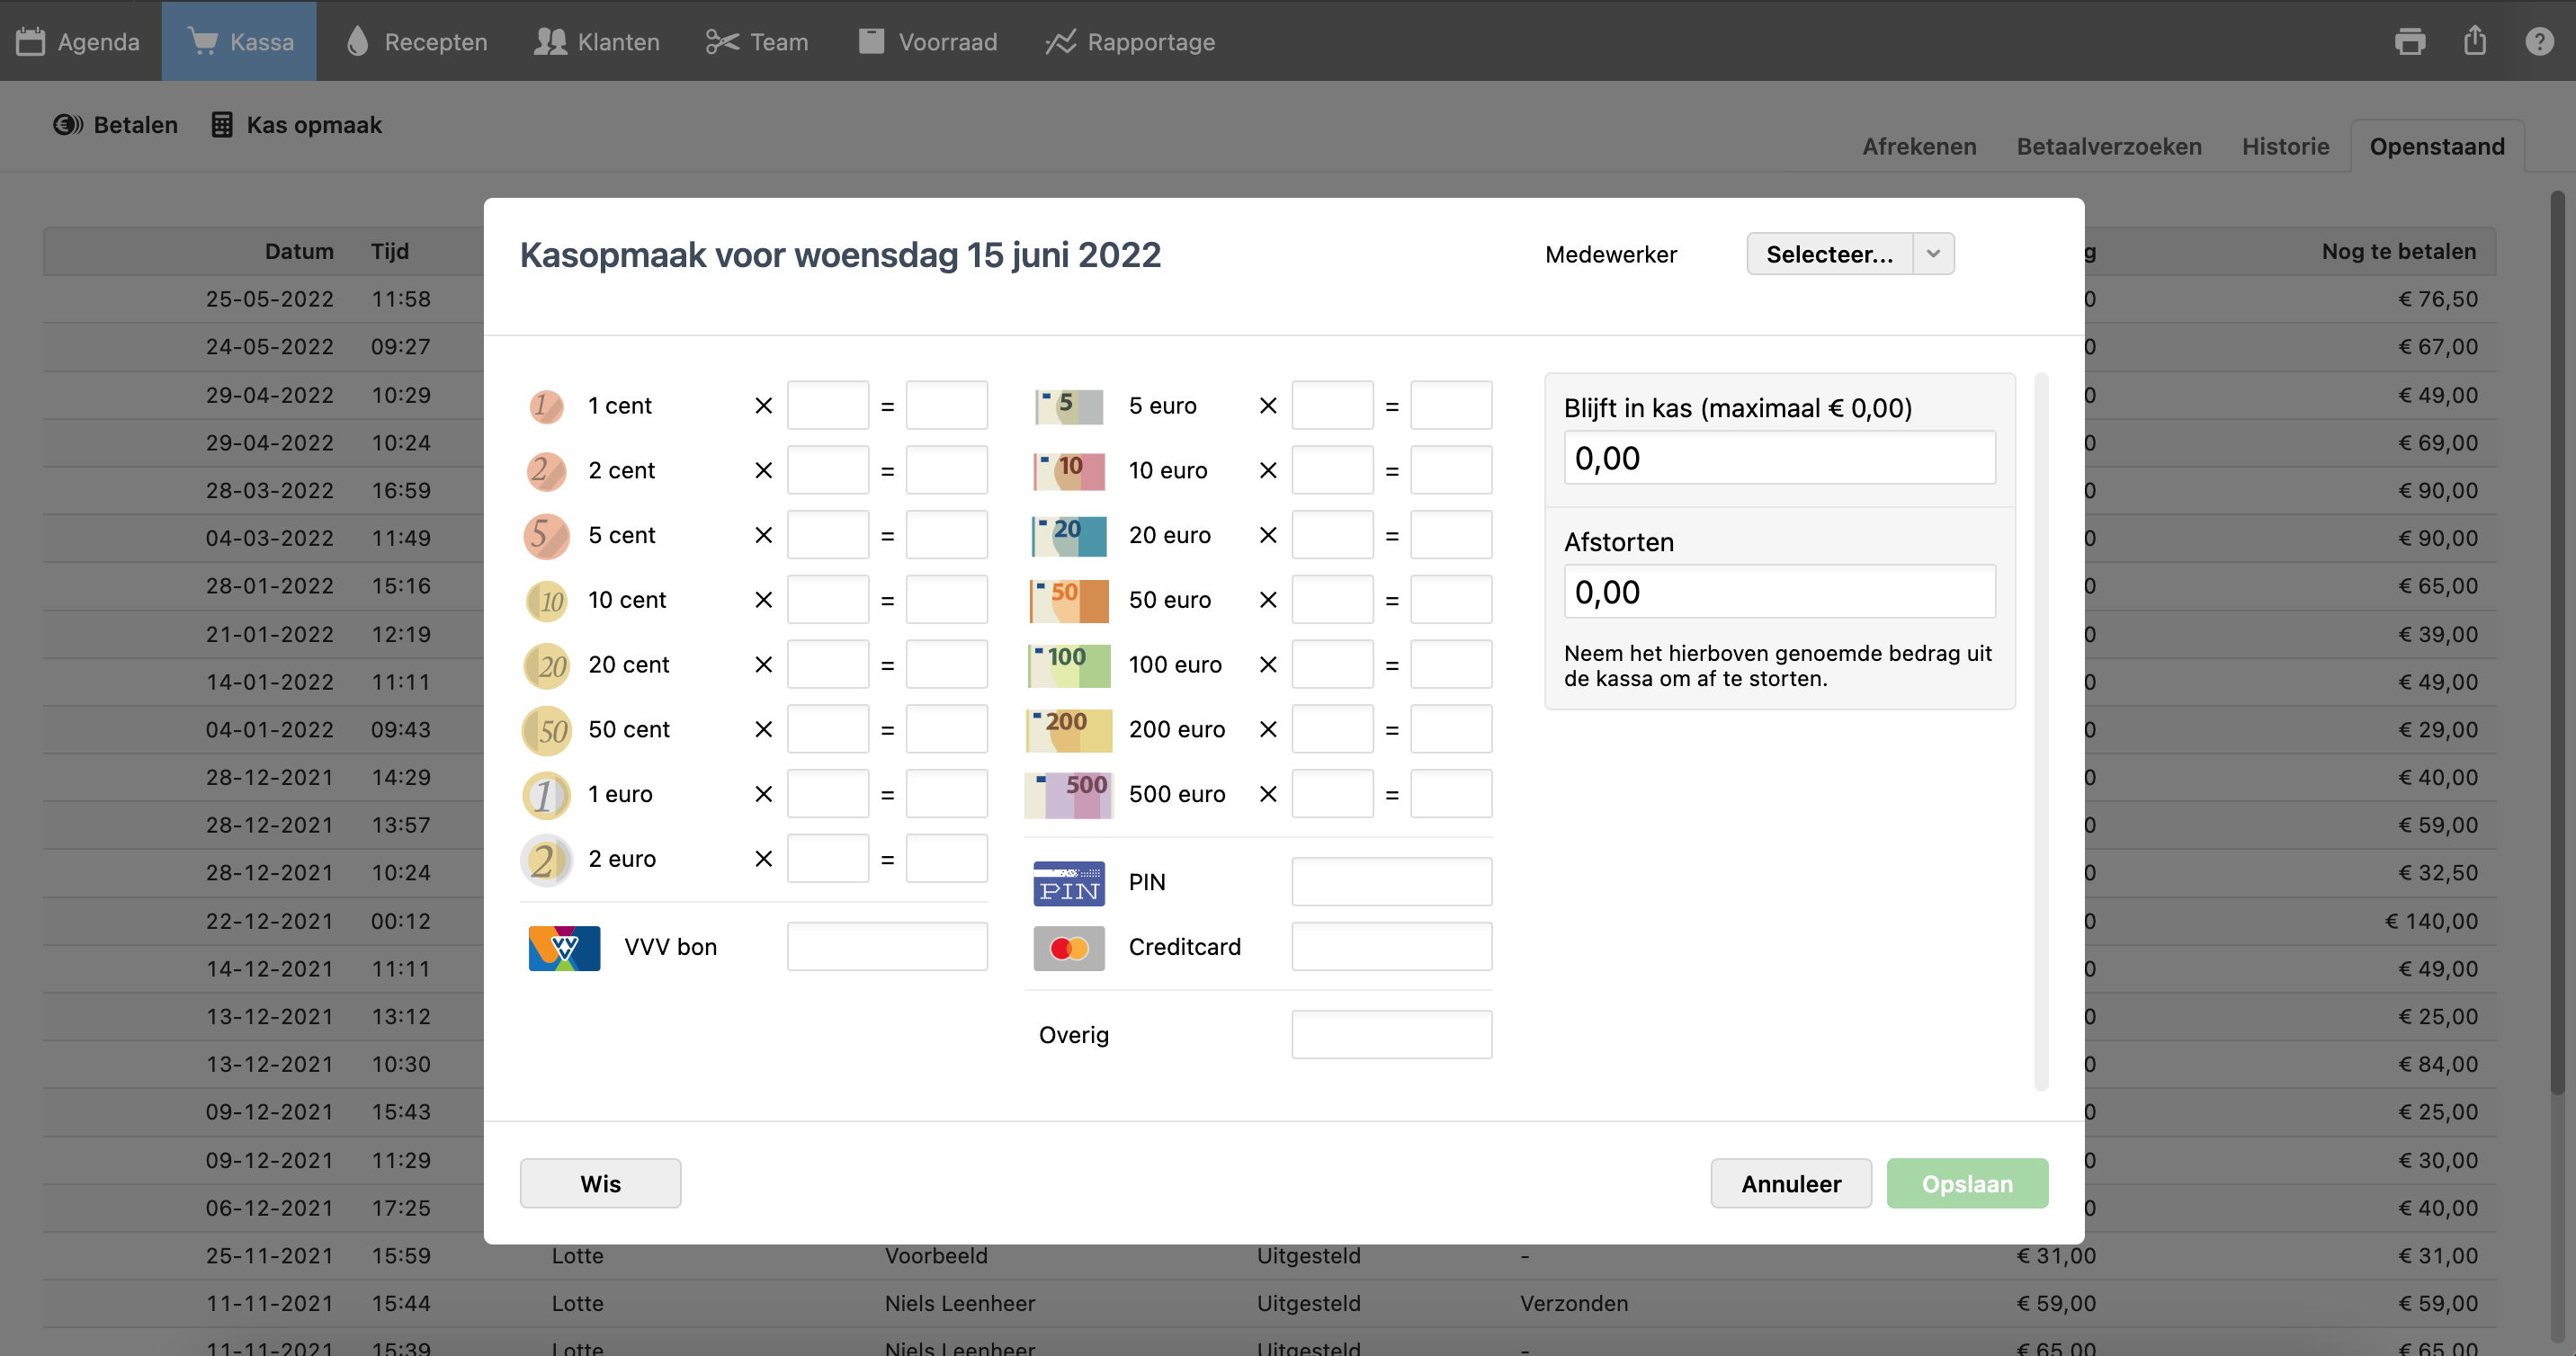Click the PIN card icon
This screenshot has height=1356, width=2576.
(1068, 883)
